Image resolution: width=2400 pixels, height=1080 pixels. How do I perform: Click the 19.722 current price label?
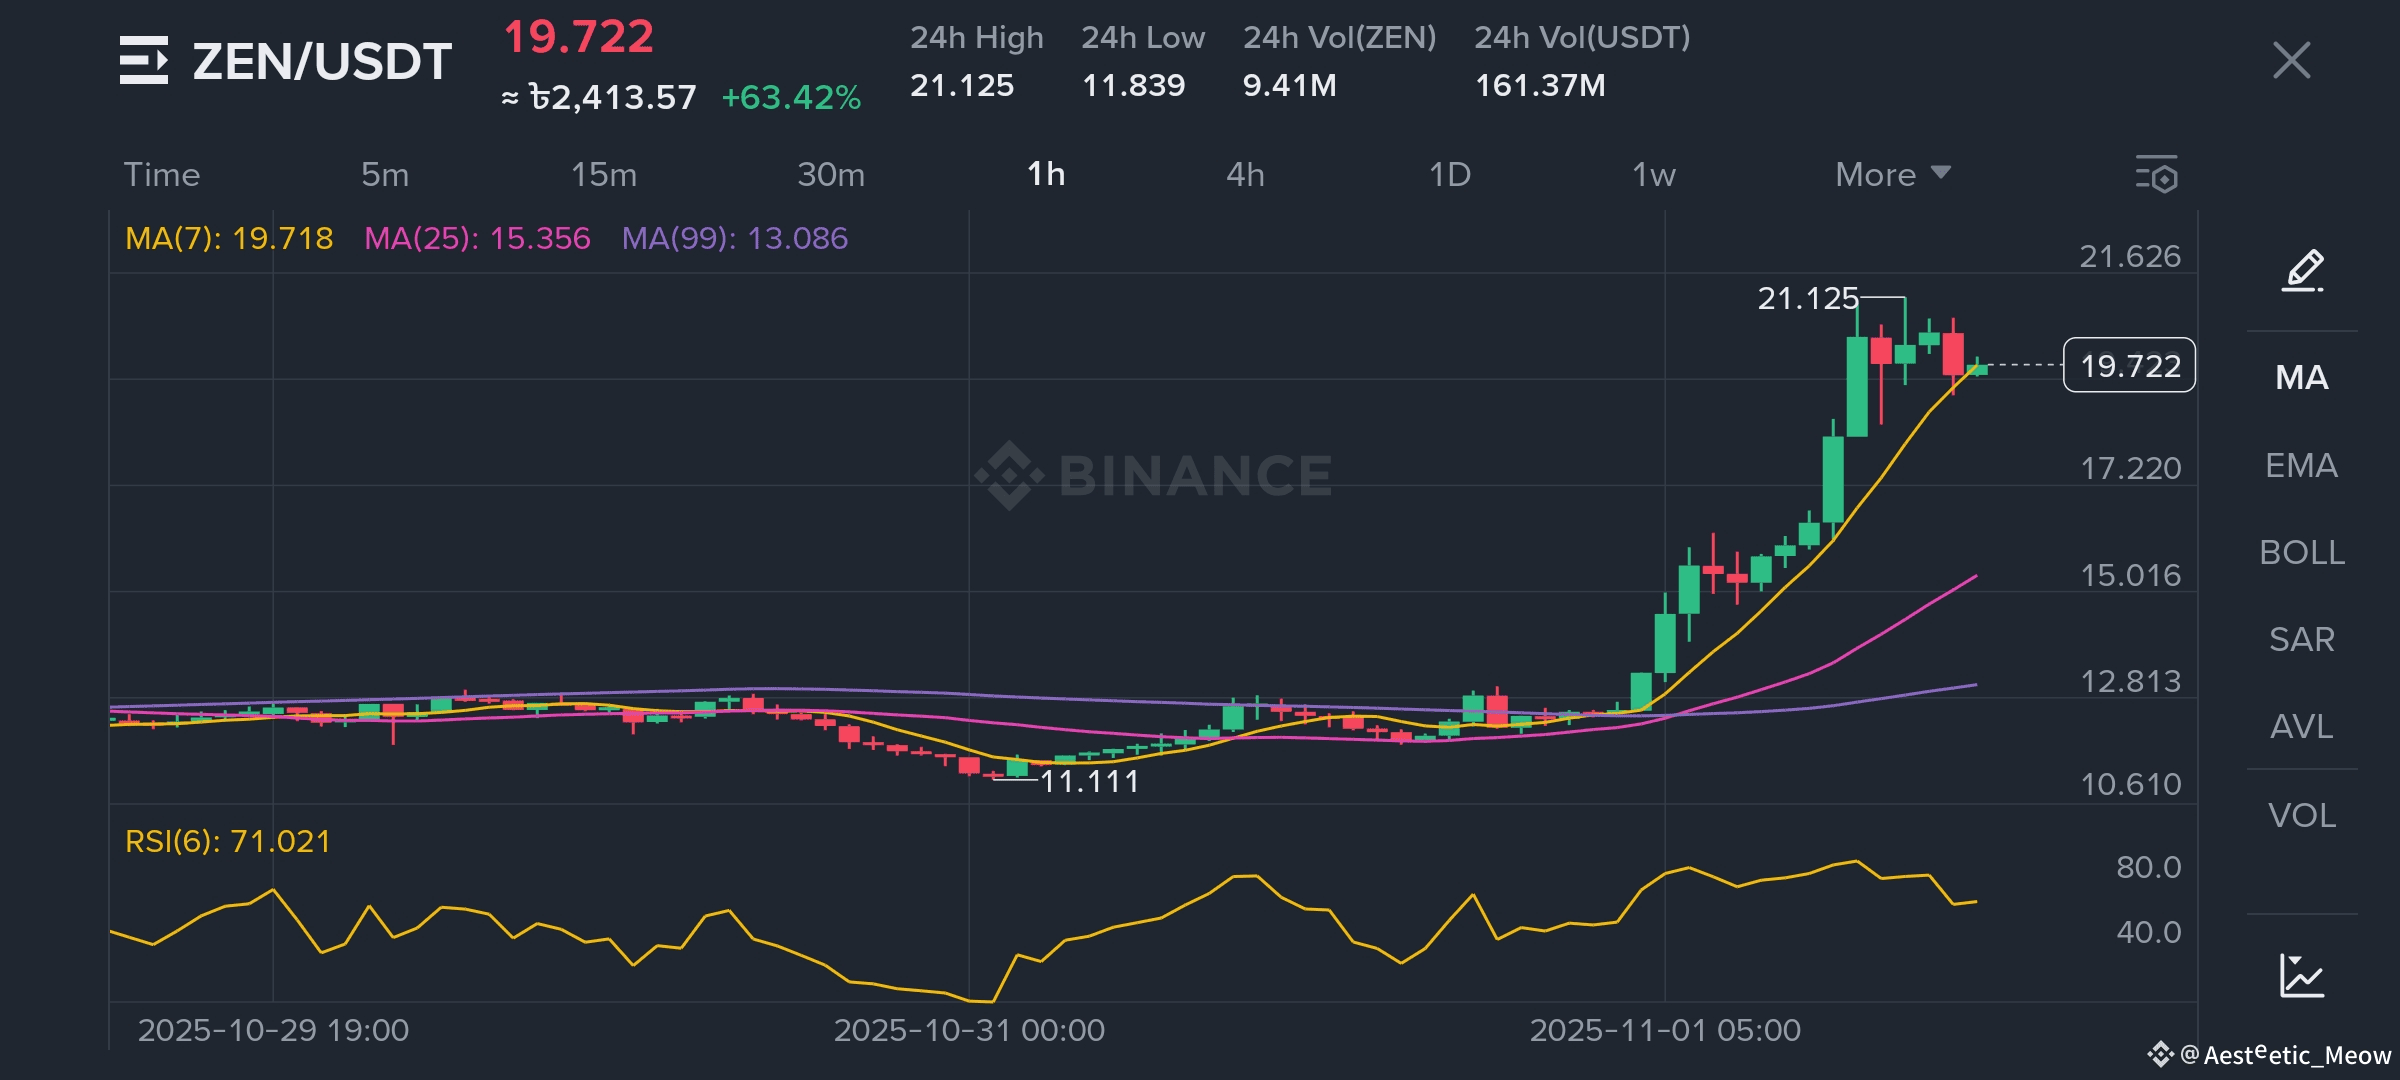(x=2129, y=366)
